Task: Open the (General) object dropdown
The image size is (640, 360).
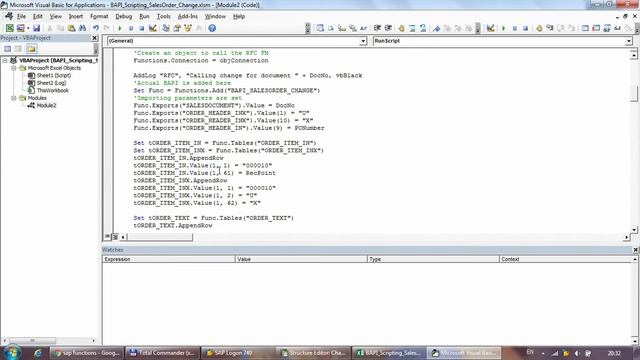Action: click(x=363, y=41)
